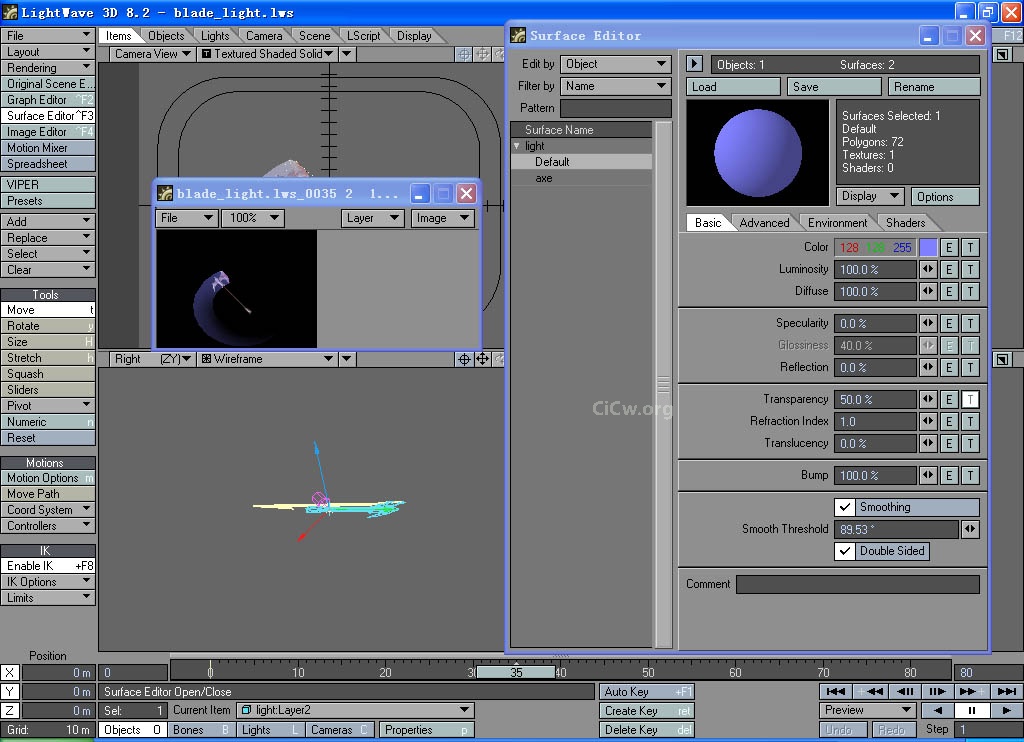Viewport: 1024px width, 742px height.
Task: Open the Graph Editor
Action: pyautogui.click(x=48, y=100)
